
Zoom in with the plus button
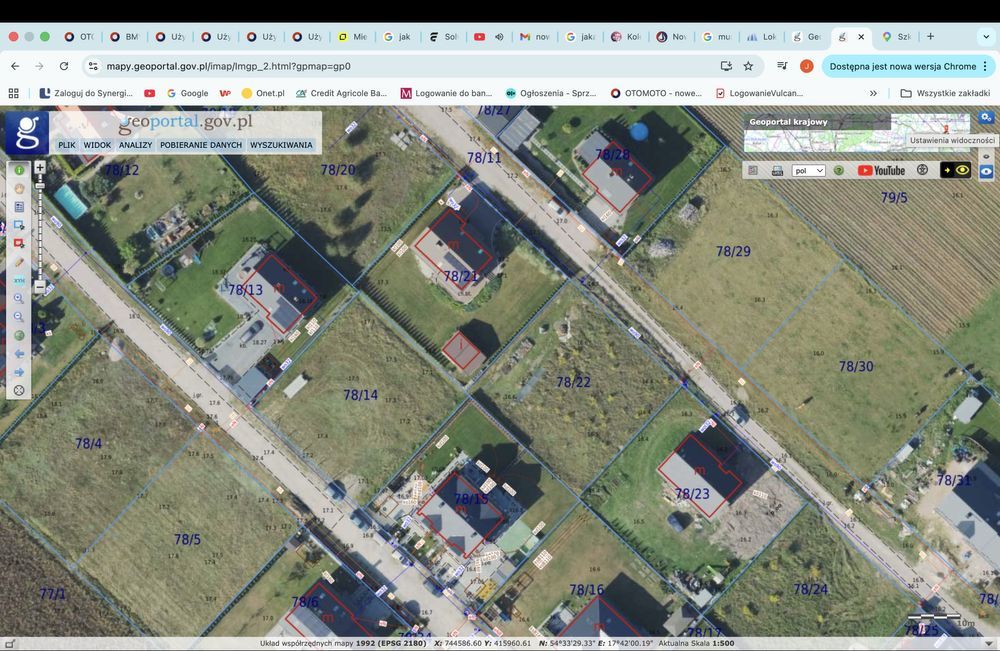click(40, 167)
